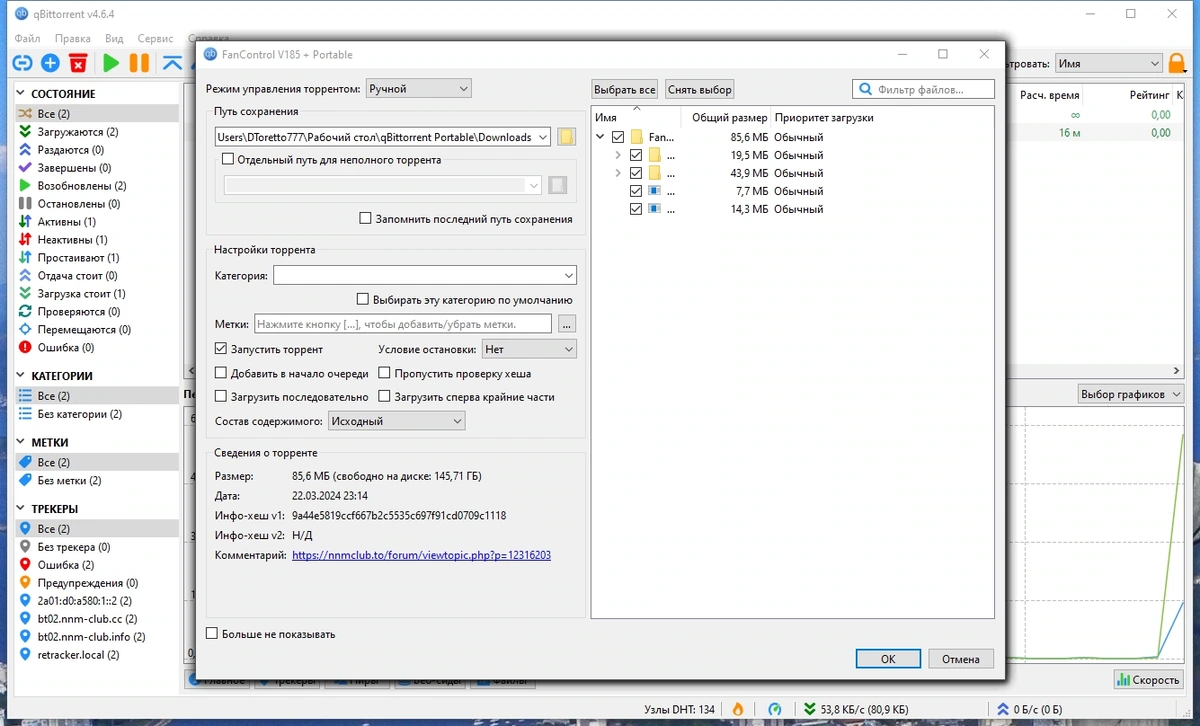Check 'Больше не показывать' checkbox
The height and width of the screenshot is (726, 1200).
(212, 634)
